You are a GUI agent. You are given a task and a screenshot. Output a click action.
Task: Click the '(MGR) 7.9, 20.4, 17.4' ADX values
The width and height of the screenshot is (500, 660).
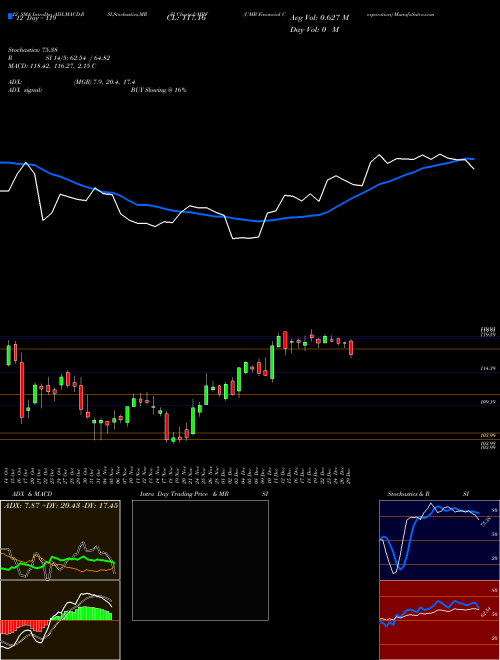tap(104, 82)
